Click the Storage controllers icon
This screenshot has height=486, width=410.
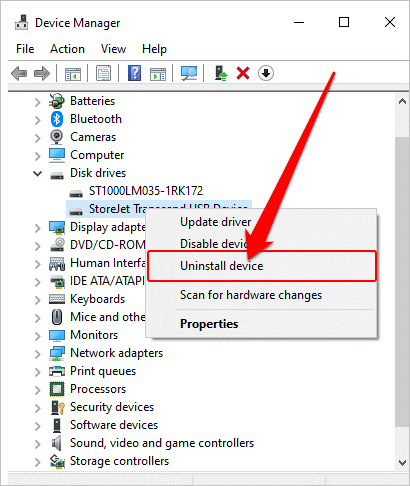click(x=57, y=461)
